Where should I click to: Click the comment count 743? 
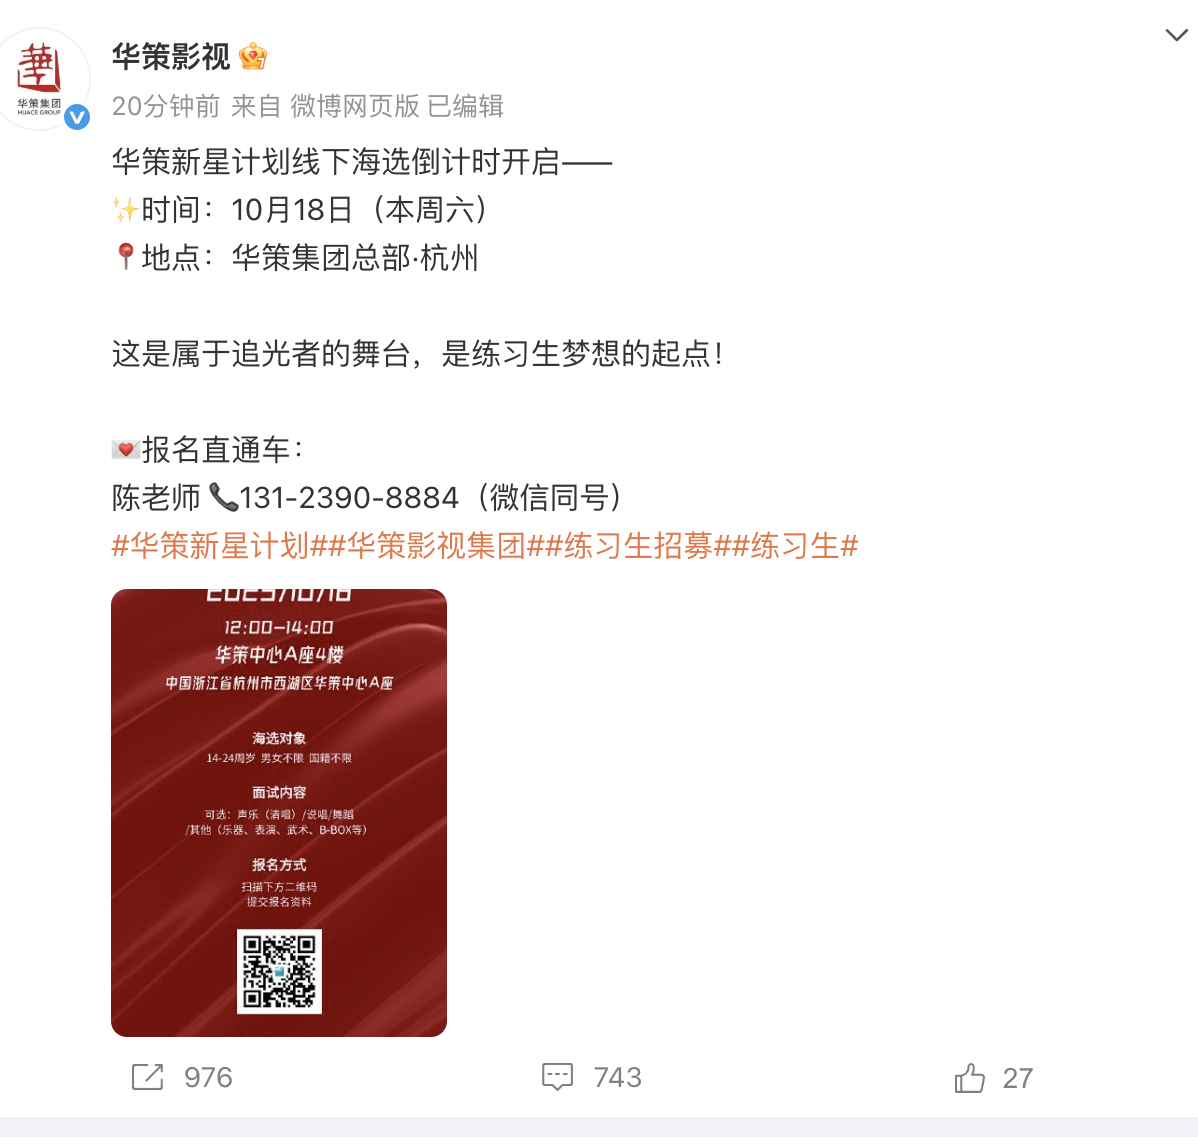617,1077
